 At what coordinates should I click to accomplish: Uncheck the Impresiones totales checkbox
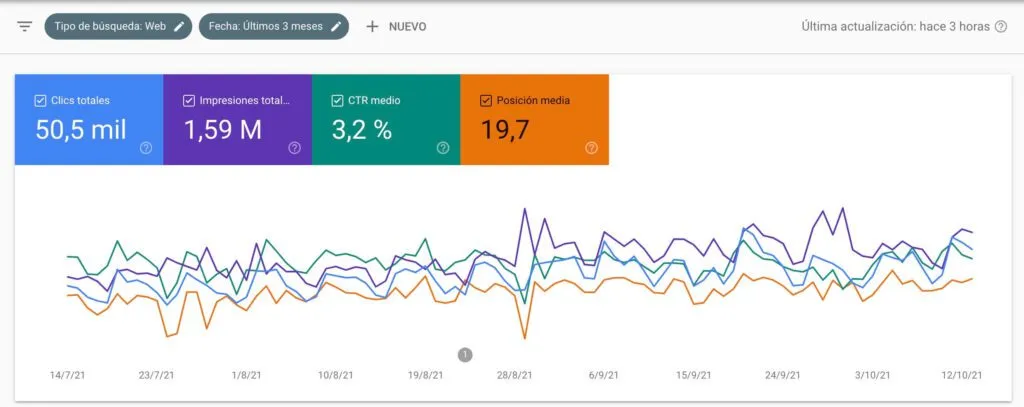point(189,101)
